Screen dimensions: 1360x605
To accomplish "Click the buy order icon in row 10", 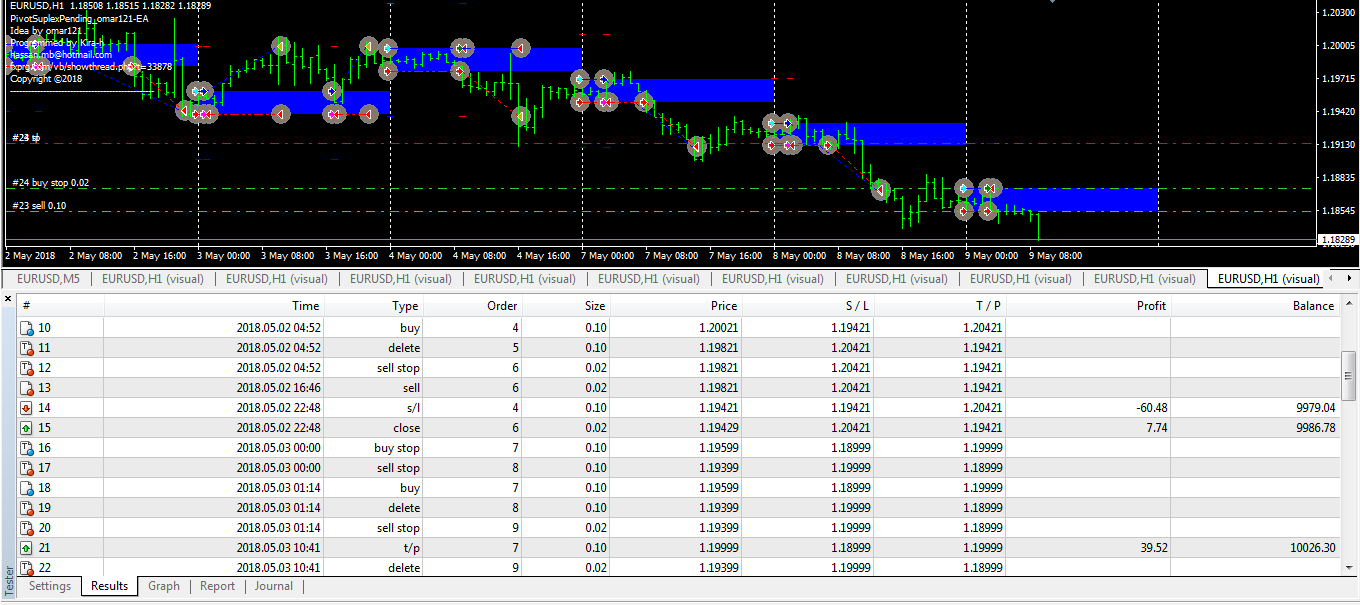I will [x=27, y=328].
